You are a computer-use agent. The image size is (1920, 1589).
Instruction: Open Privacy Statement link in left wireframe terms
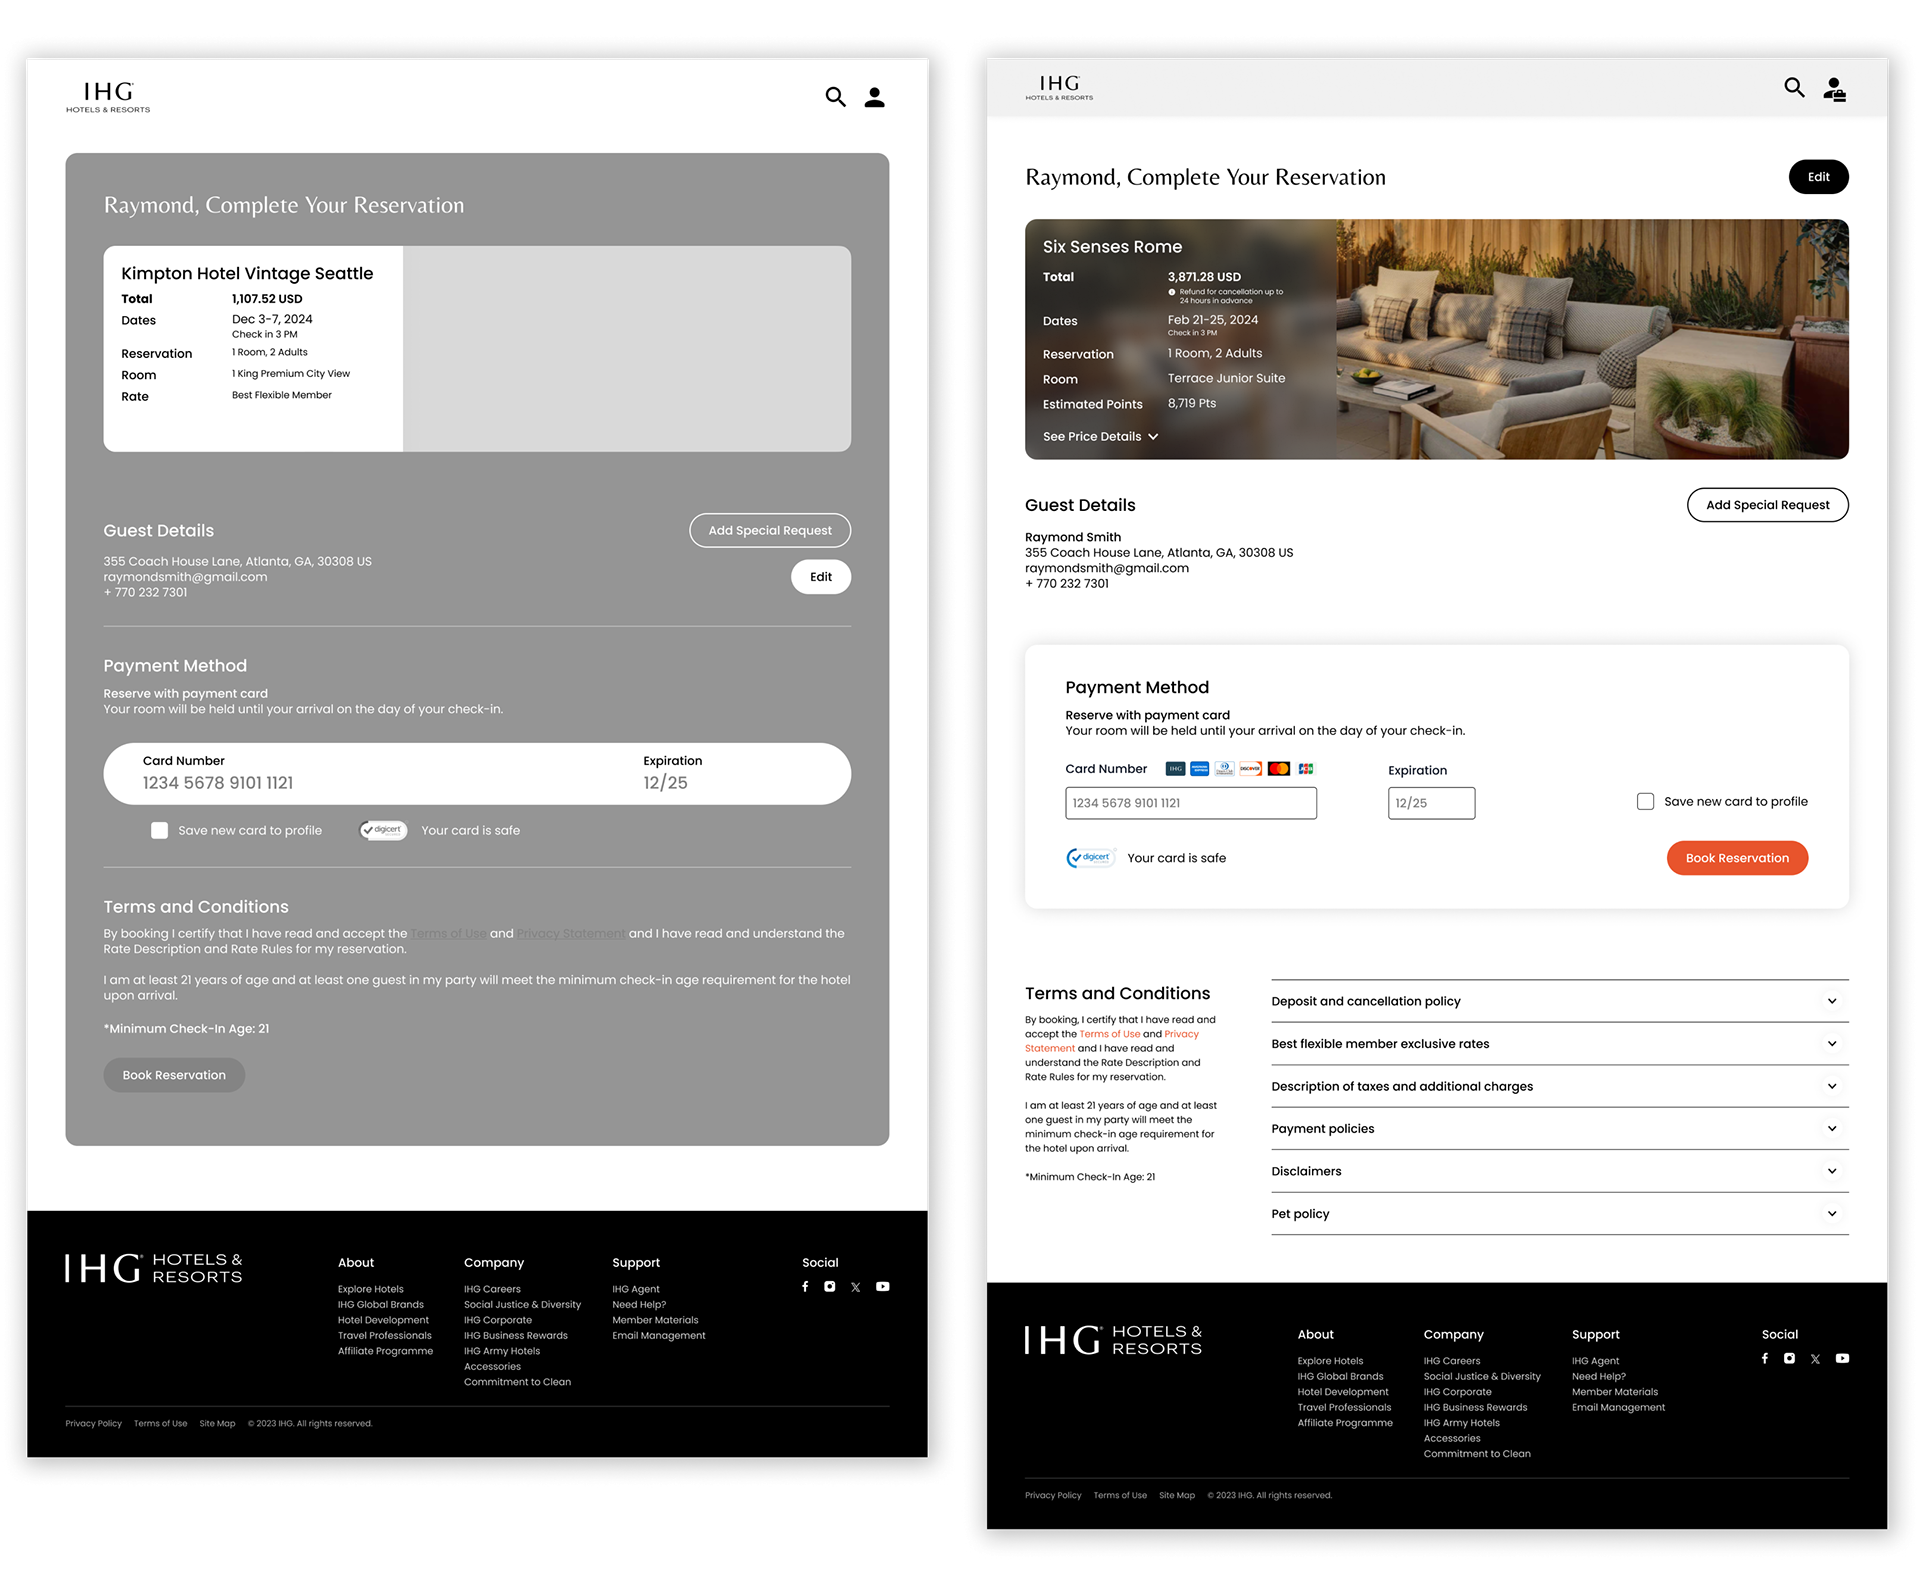(x=571, y=934)
